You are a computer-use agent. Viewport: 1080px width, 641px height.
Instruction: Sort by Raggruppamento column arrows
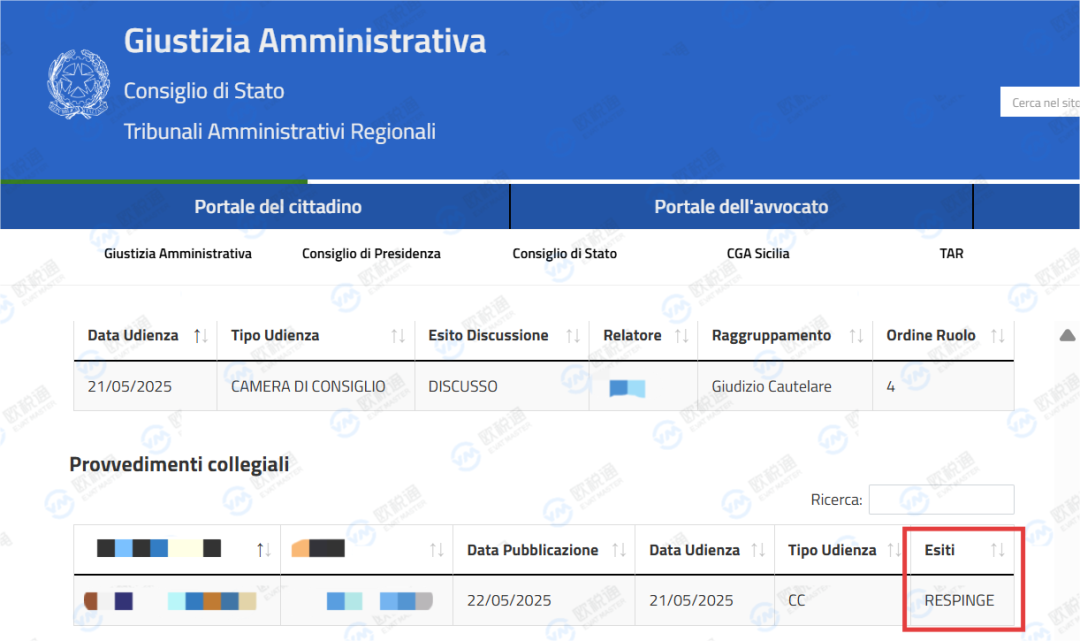tap(856, 336)
